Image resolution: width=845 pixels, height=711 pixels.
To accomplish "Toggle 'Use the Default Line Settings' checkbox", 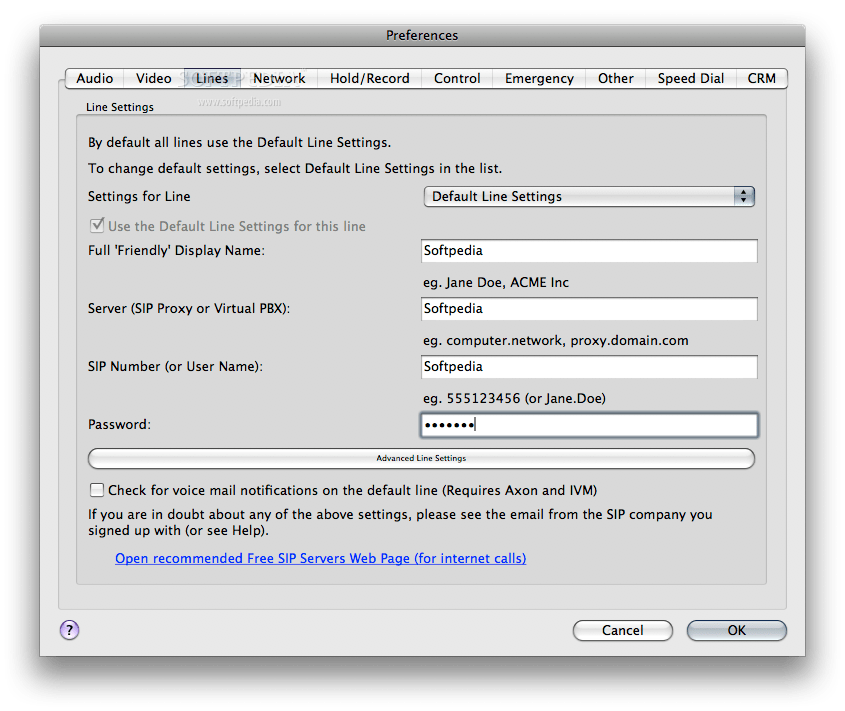I will [97, 226].
